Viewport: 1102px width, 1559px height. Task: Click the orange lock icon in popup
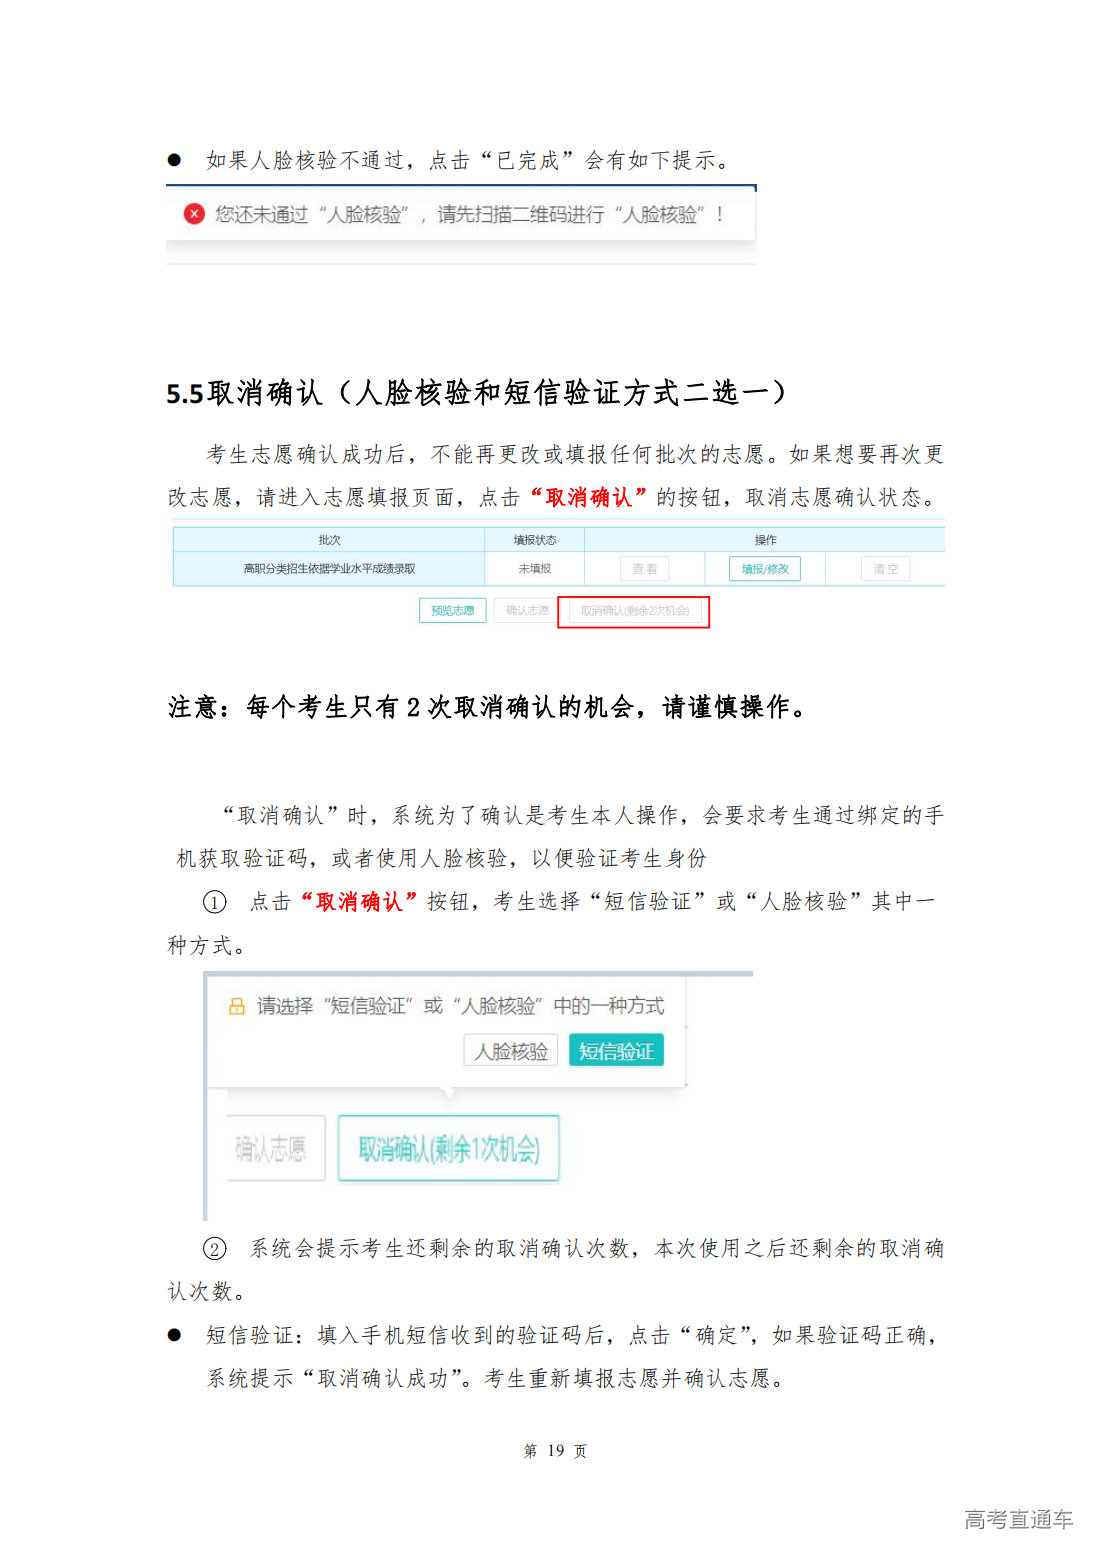pyautogui.click(x=236, y=1006)
